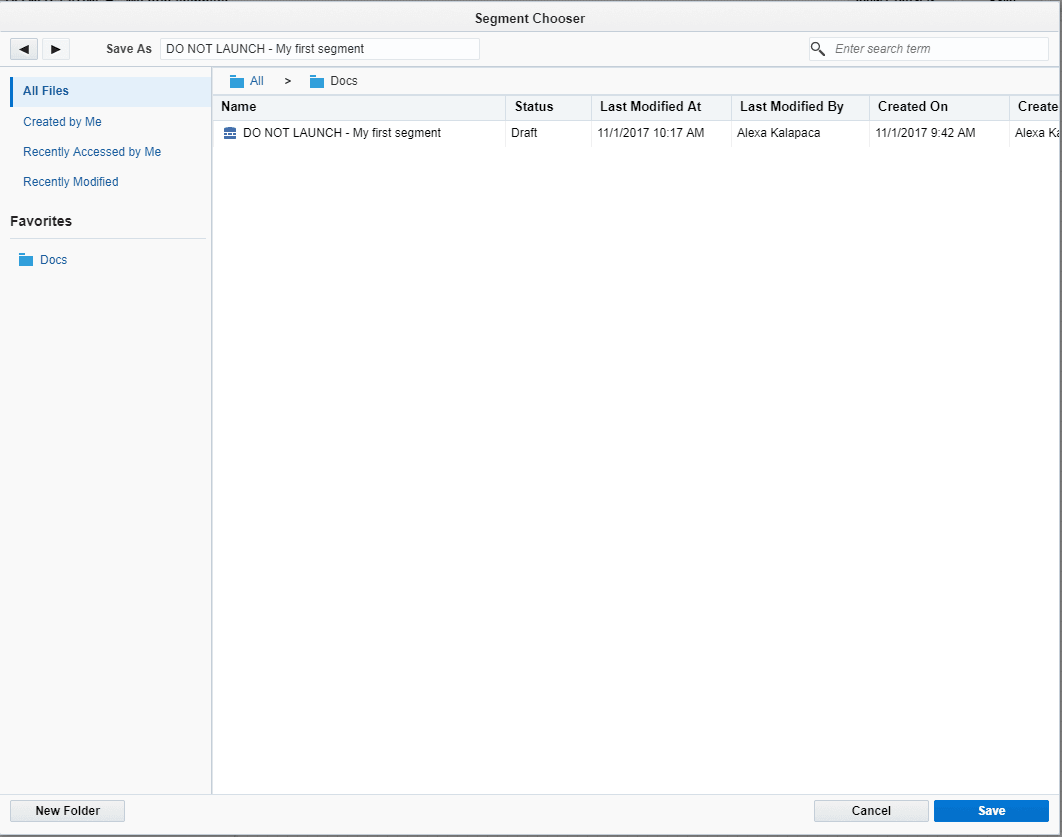Navigate back using the left arrow icon
Screen dimensions: 1064x837
23,48
